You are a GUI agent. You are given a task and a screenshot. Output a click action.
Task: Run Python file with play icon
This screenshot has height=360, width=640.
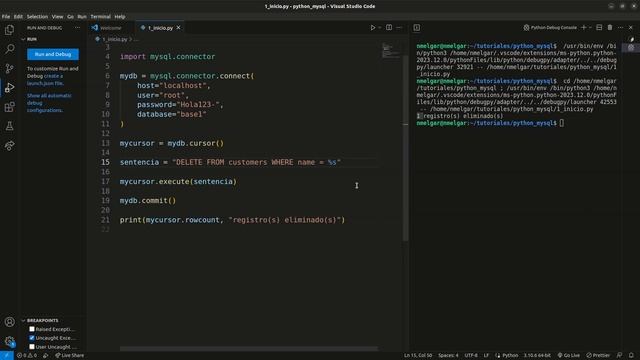pyautogui.click(x=373, y=28)
